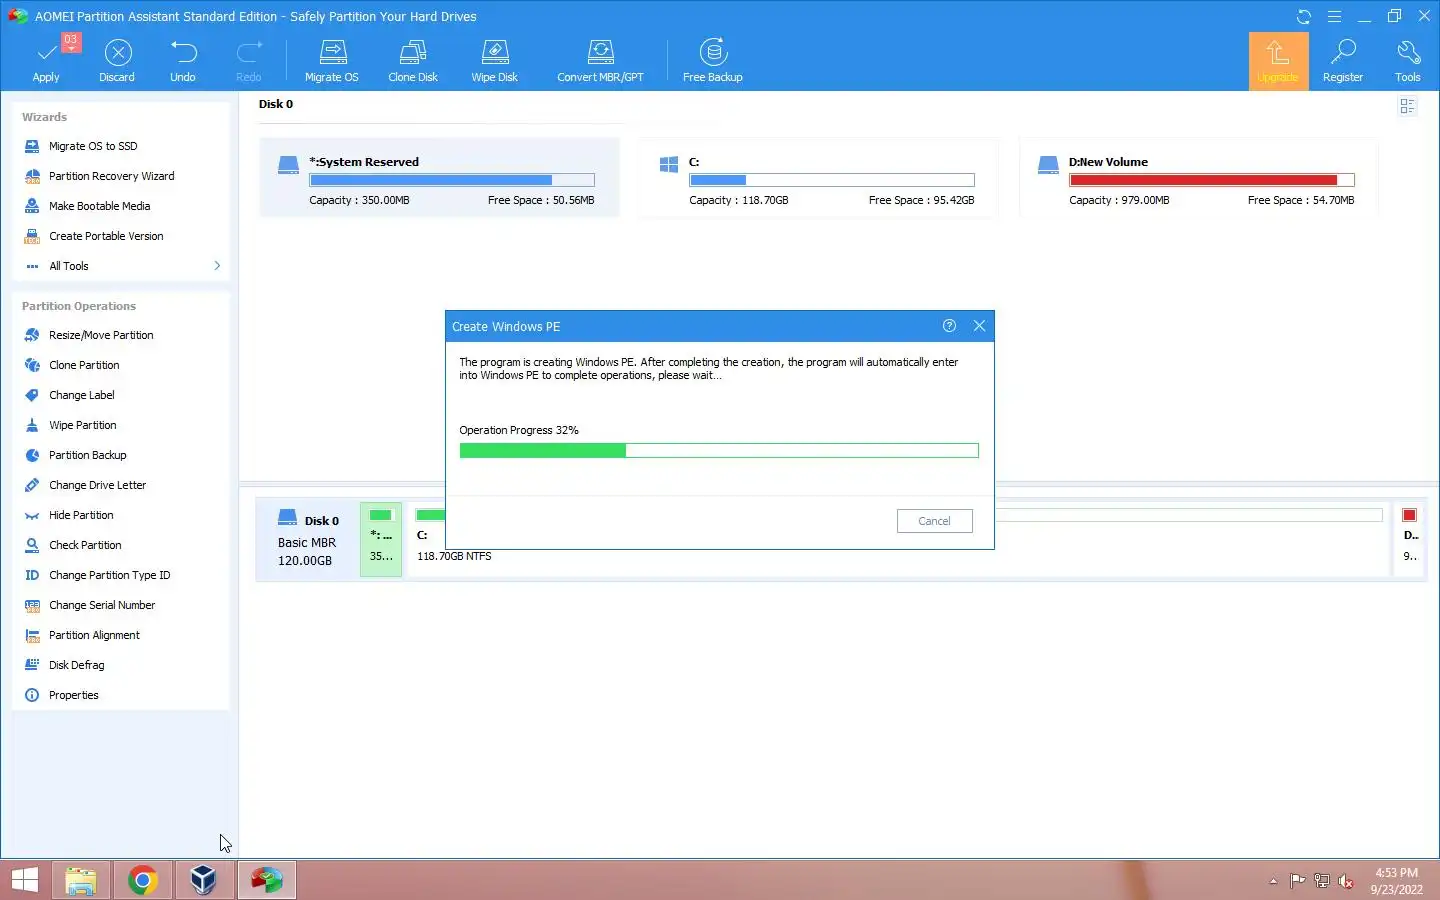
Task: Open Partition Alignment operation
Action: coord(94,635)
